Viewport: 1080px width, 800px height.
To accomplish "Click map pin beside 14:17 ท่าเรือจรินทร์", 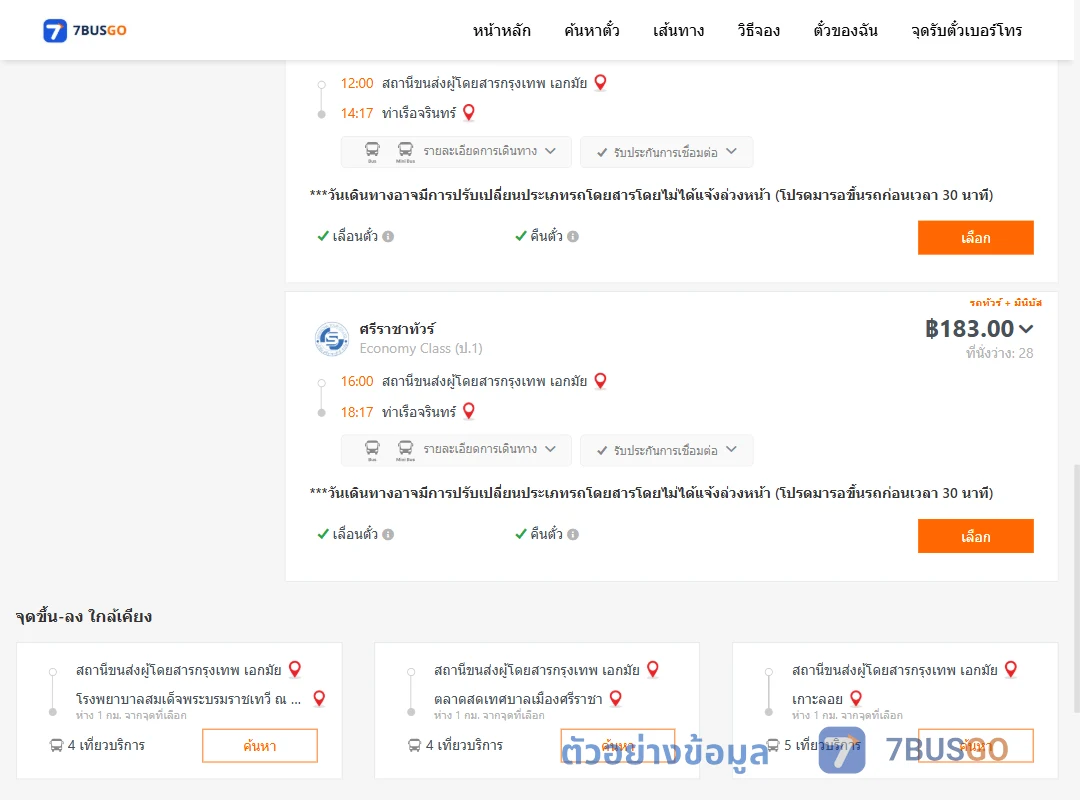I will (469, 112).
